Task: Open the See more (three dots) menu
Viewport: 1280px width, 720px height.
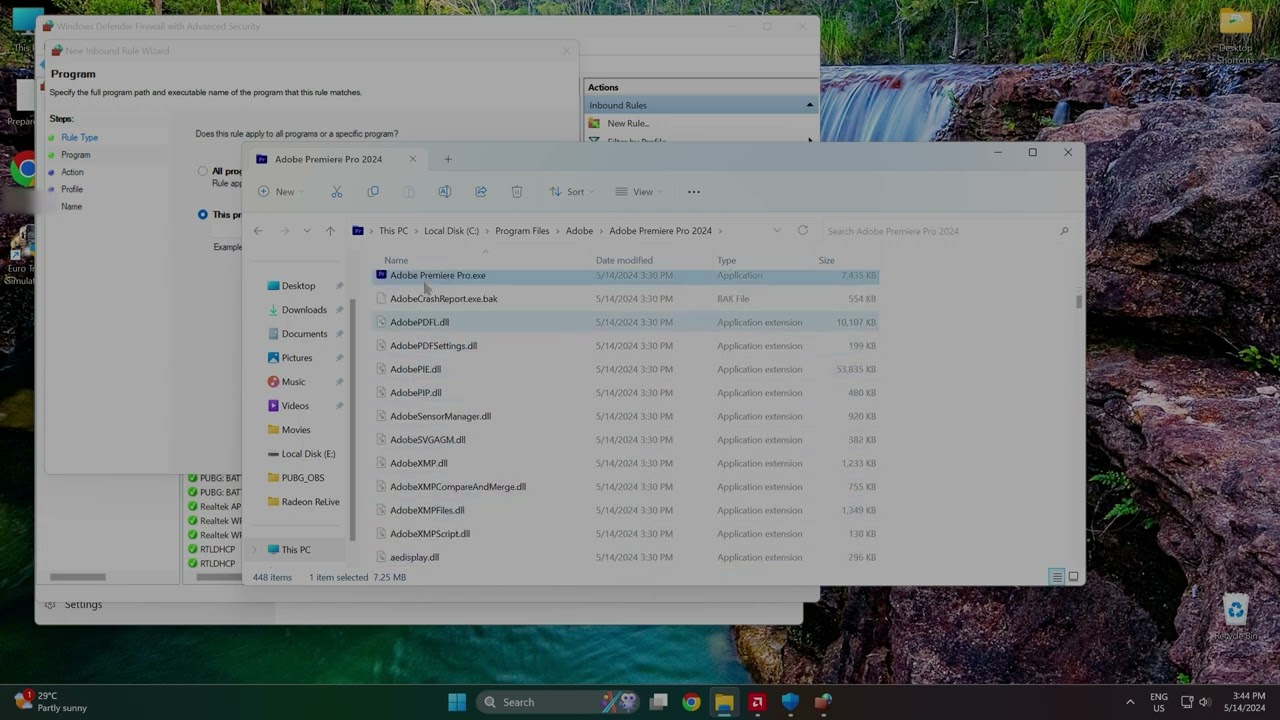Action: [694, 192]
